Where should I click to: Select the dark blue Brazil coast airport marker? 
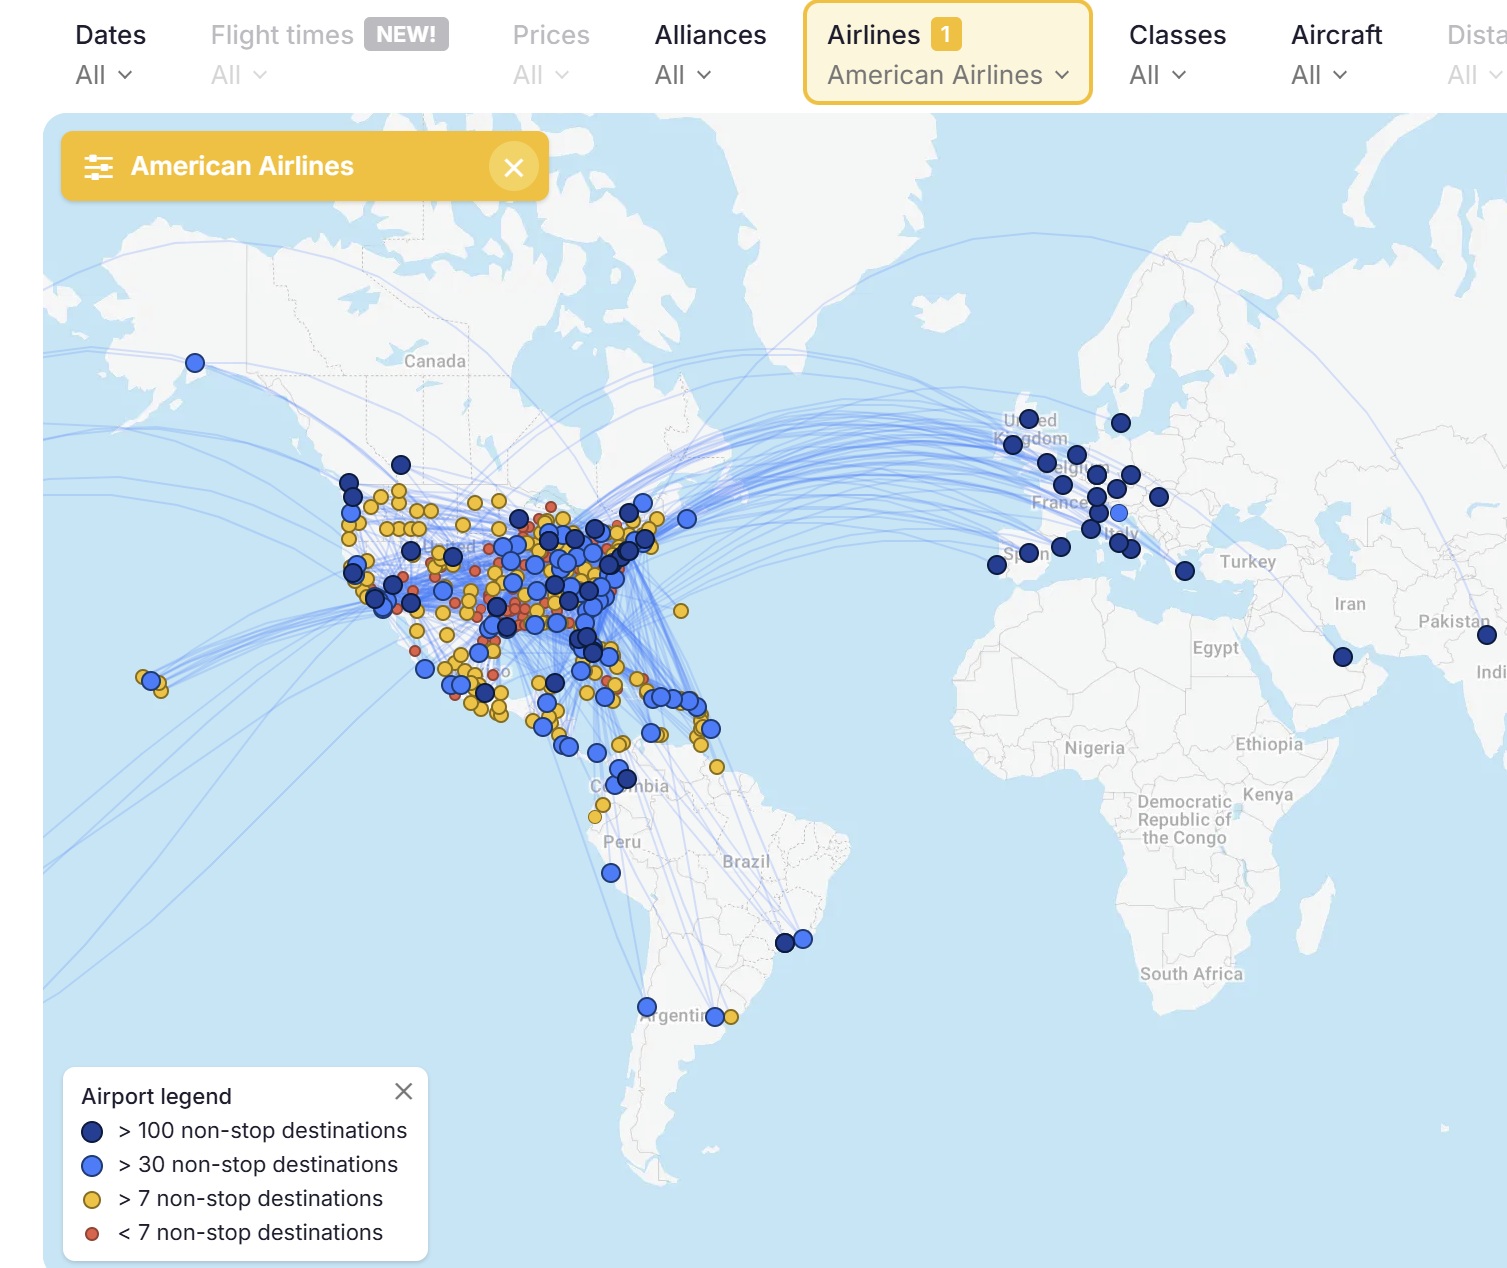785,942
